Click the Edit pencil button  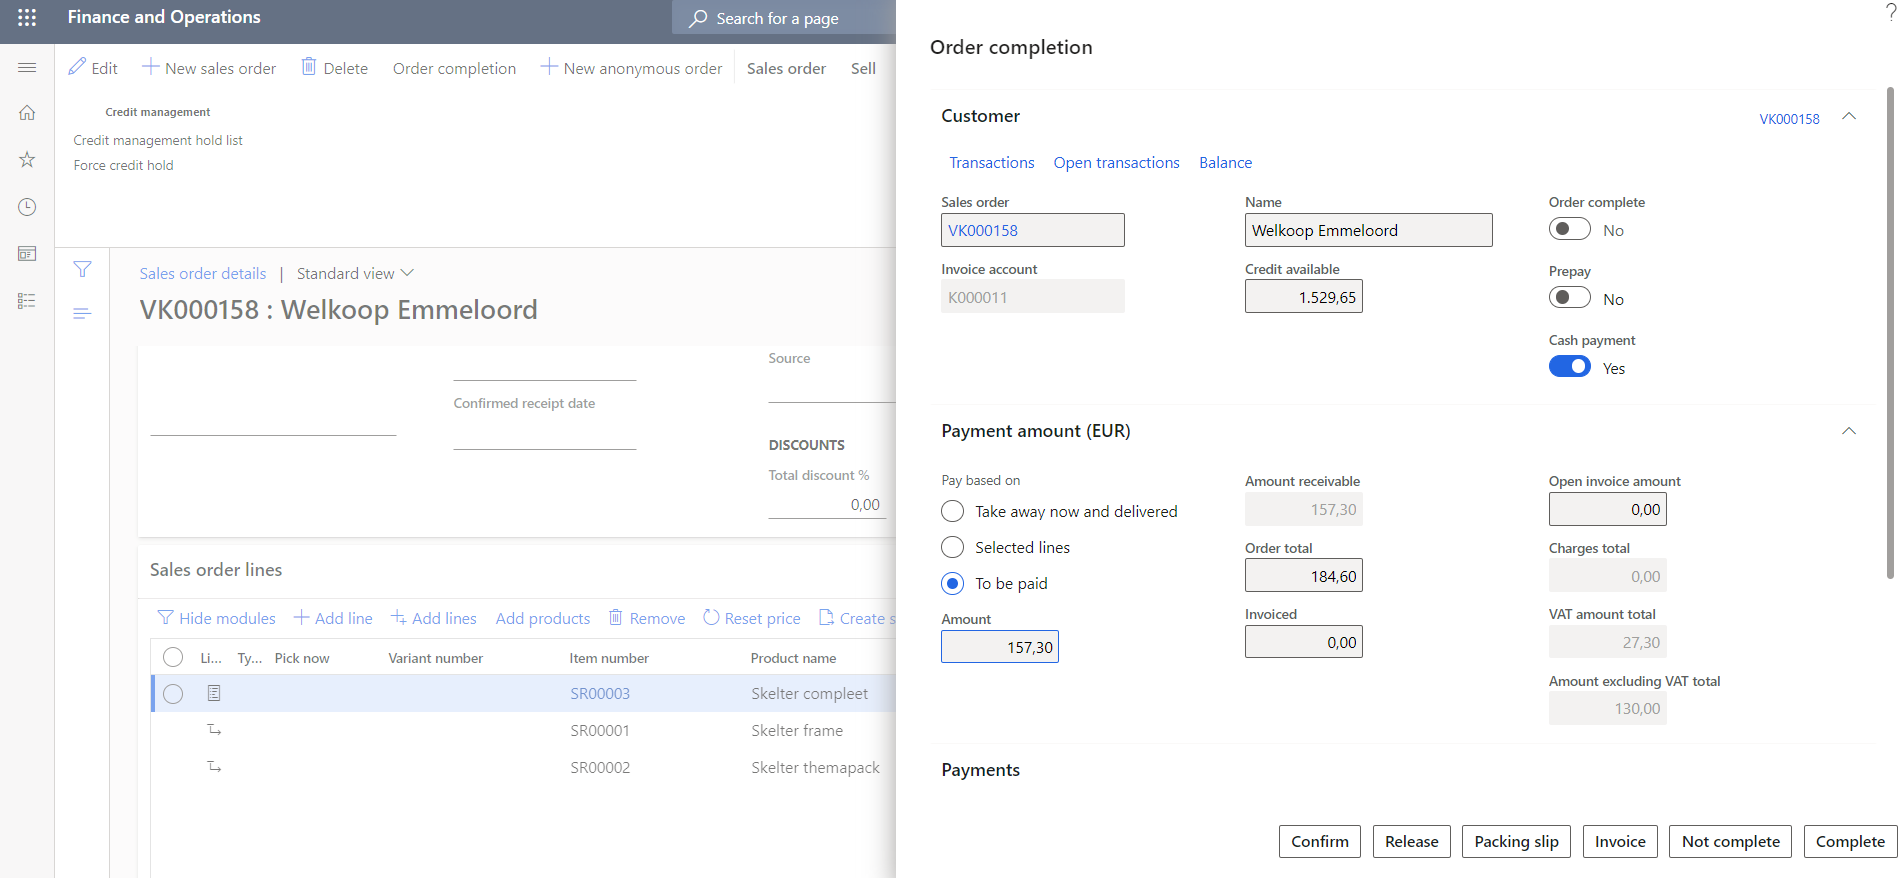(93, 68)
